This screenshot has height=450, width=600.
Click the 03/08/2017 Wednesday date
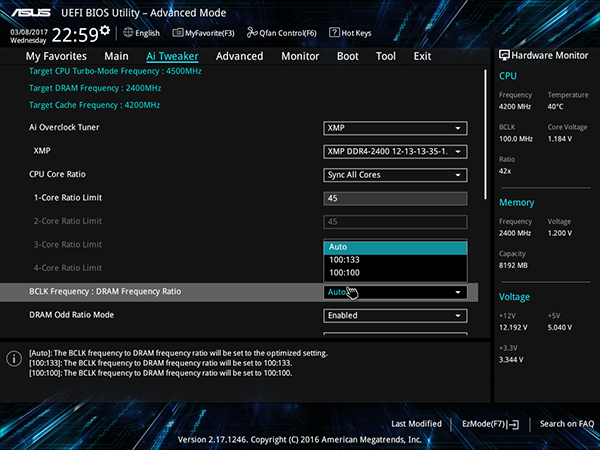(x=29, y=36)
